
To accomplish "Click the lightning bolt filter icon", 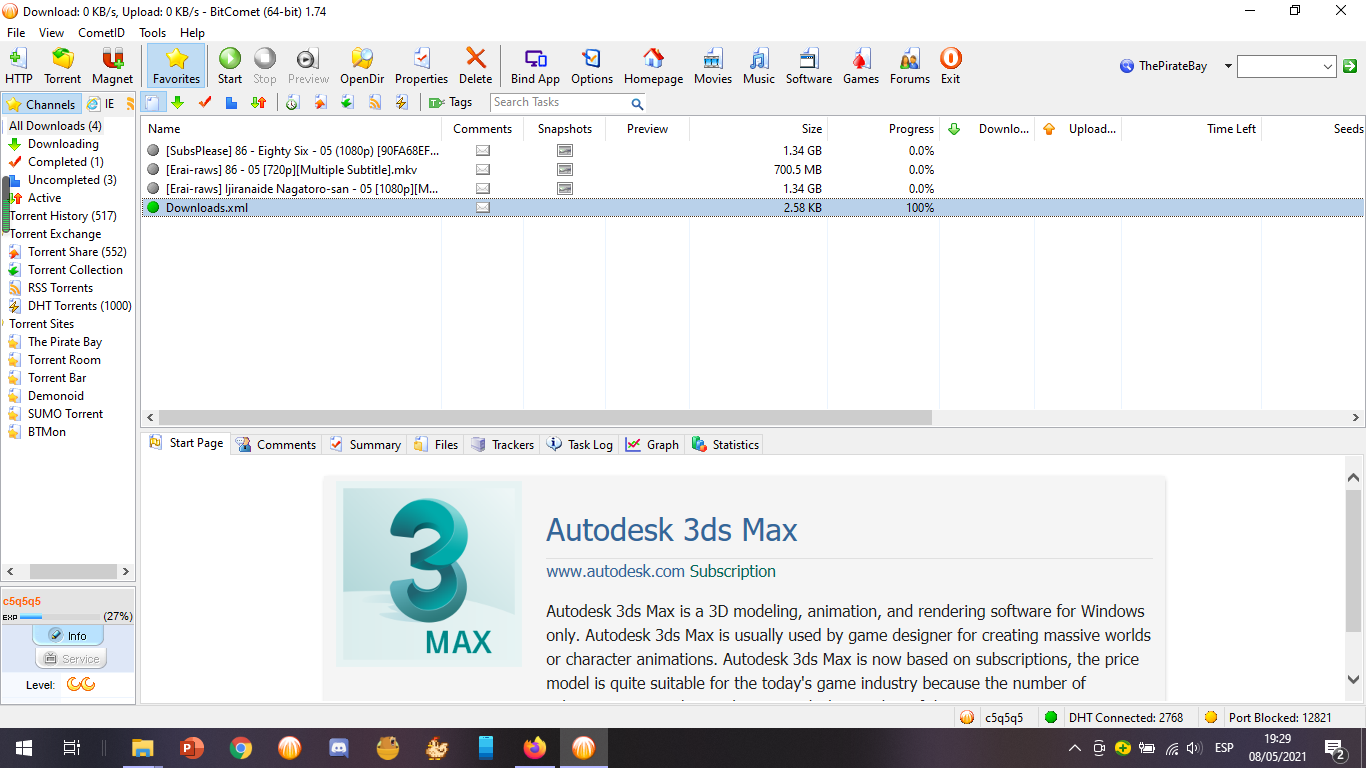I will point(402,102).
